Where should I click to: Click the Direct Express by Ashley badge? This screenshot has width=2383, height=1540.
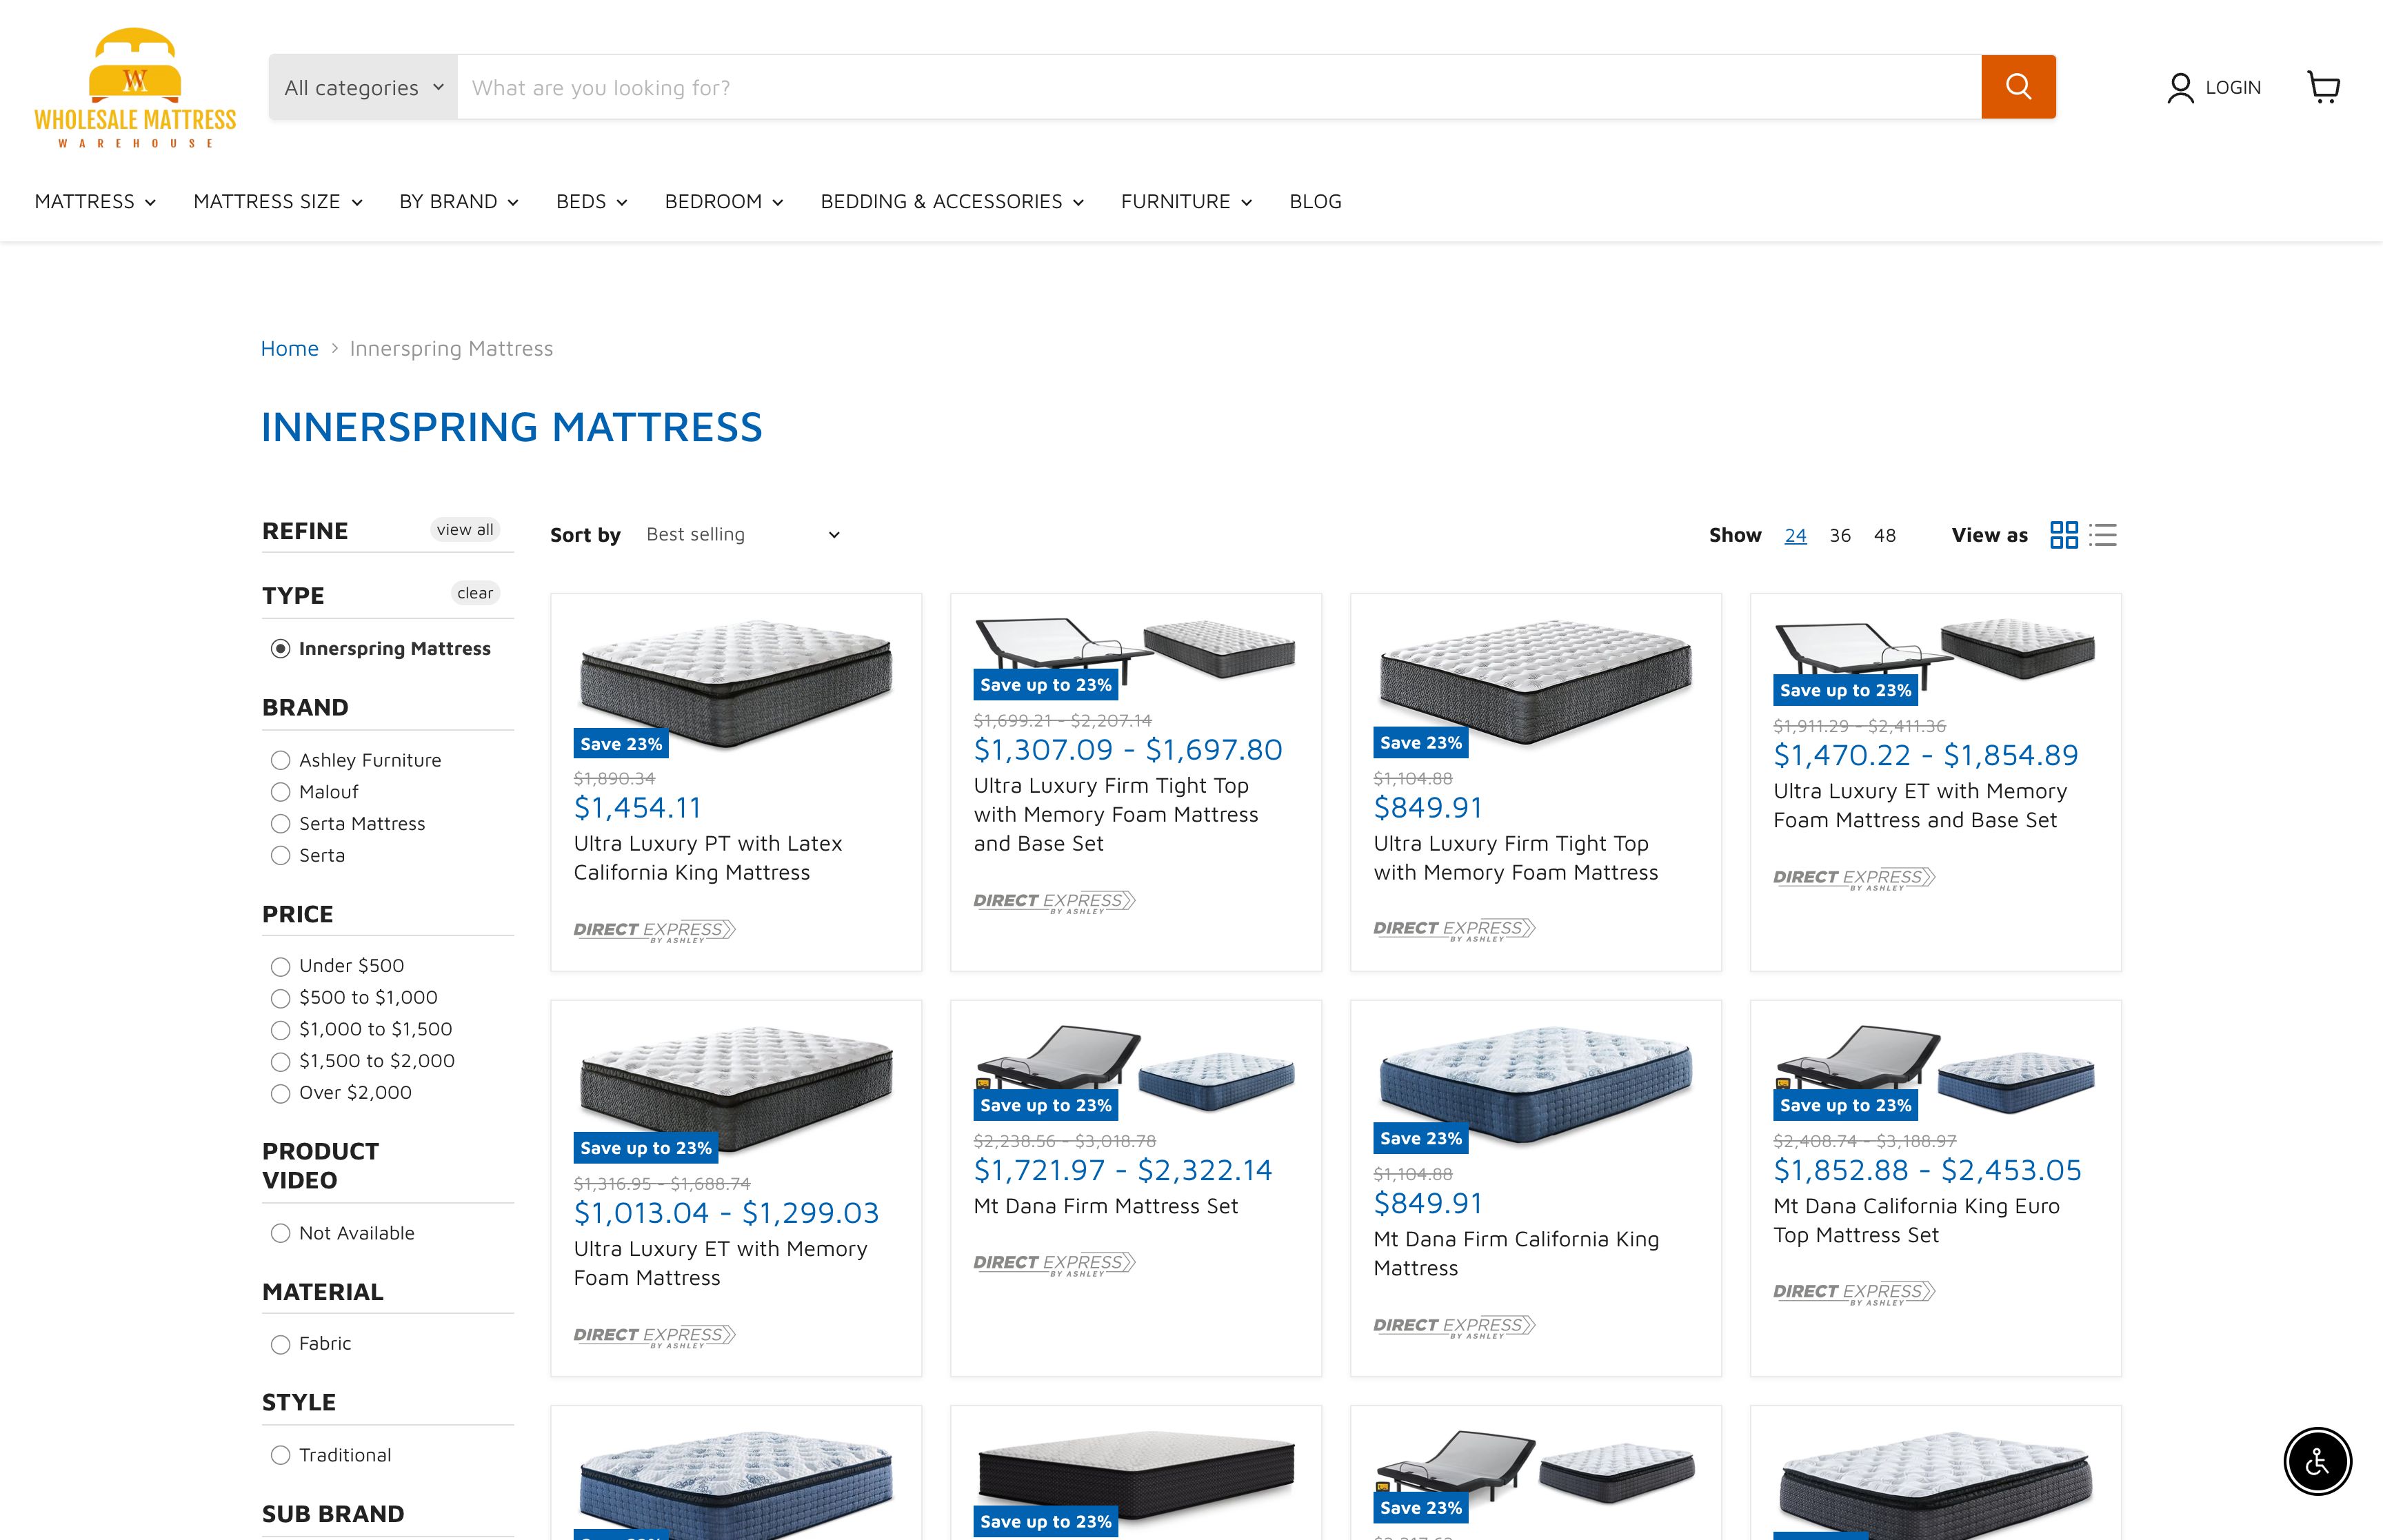655,930
